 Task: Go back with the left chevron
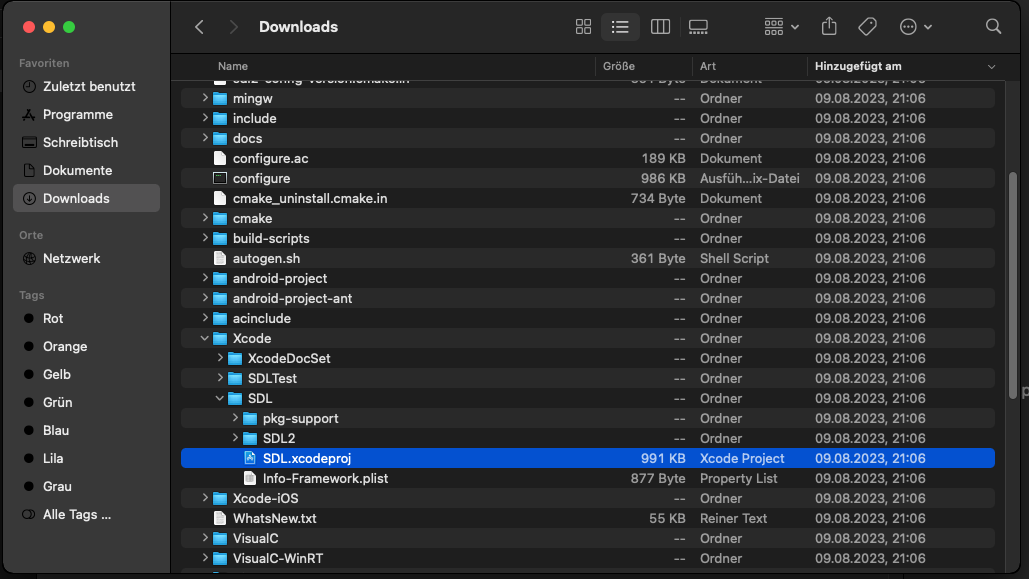199,27
